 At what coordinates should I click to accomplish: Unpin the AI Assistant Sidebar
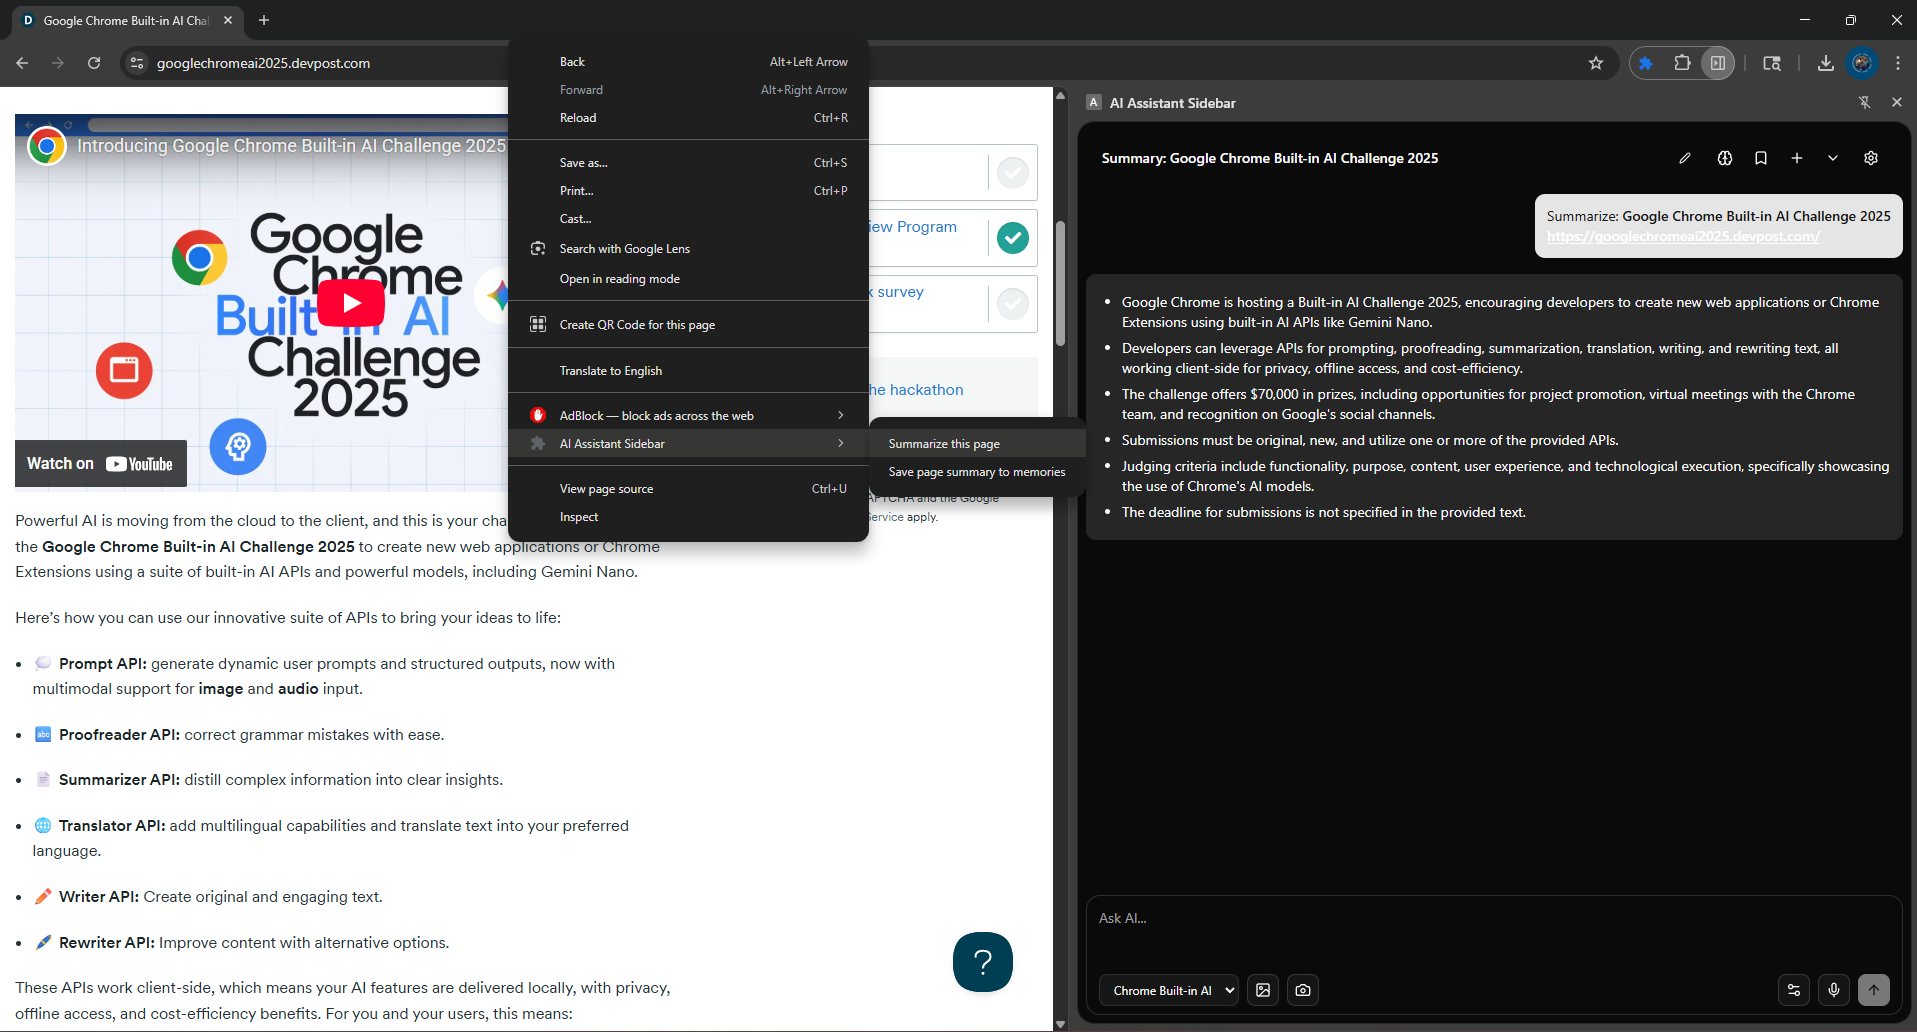click(x=1865, y=102)
